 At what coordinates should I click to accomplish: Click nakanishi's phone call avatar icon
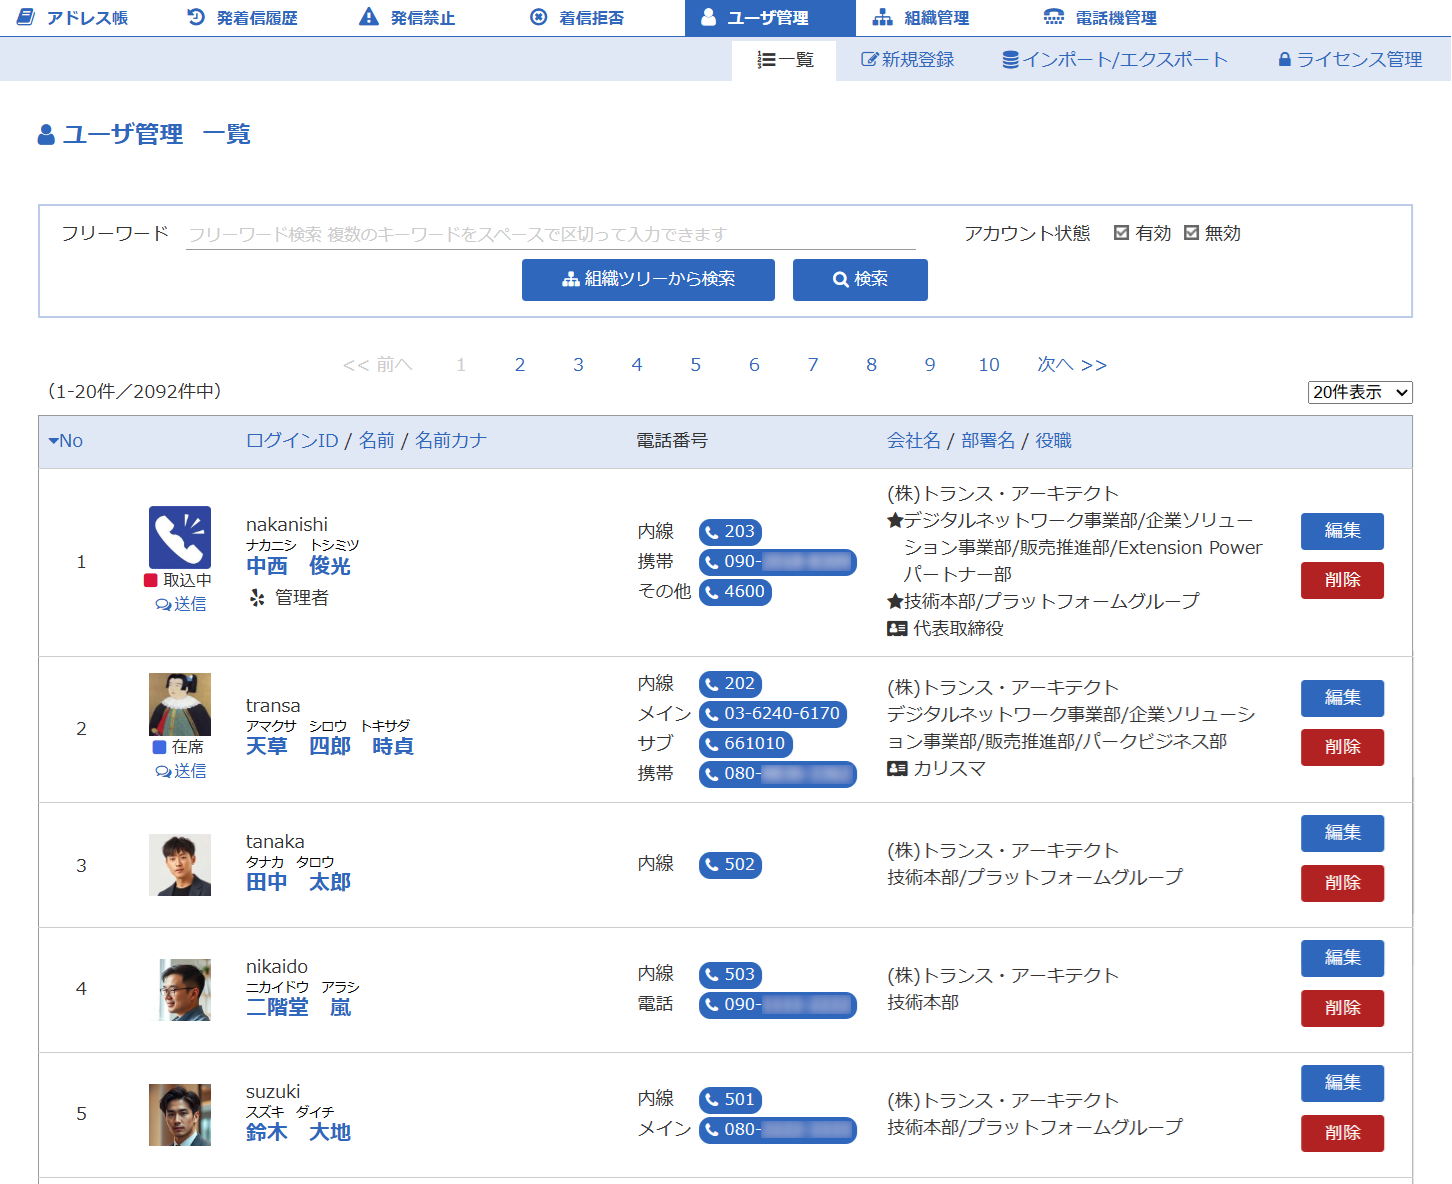(x=180, y=537)
